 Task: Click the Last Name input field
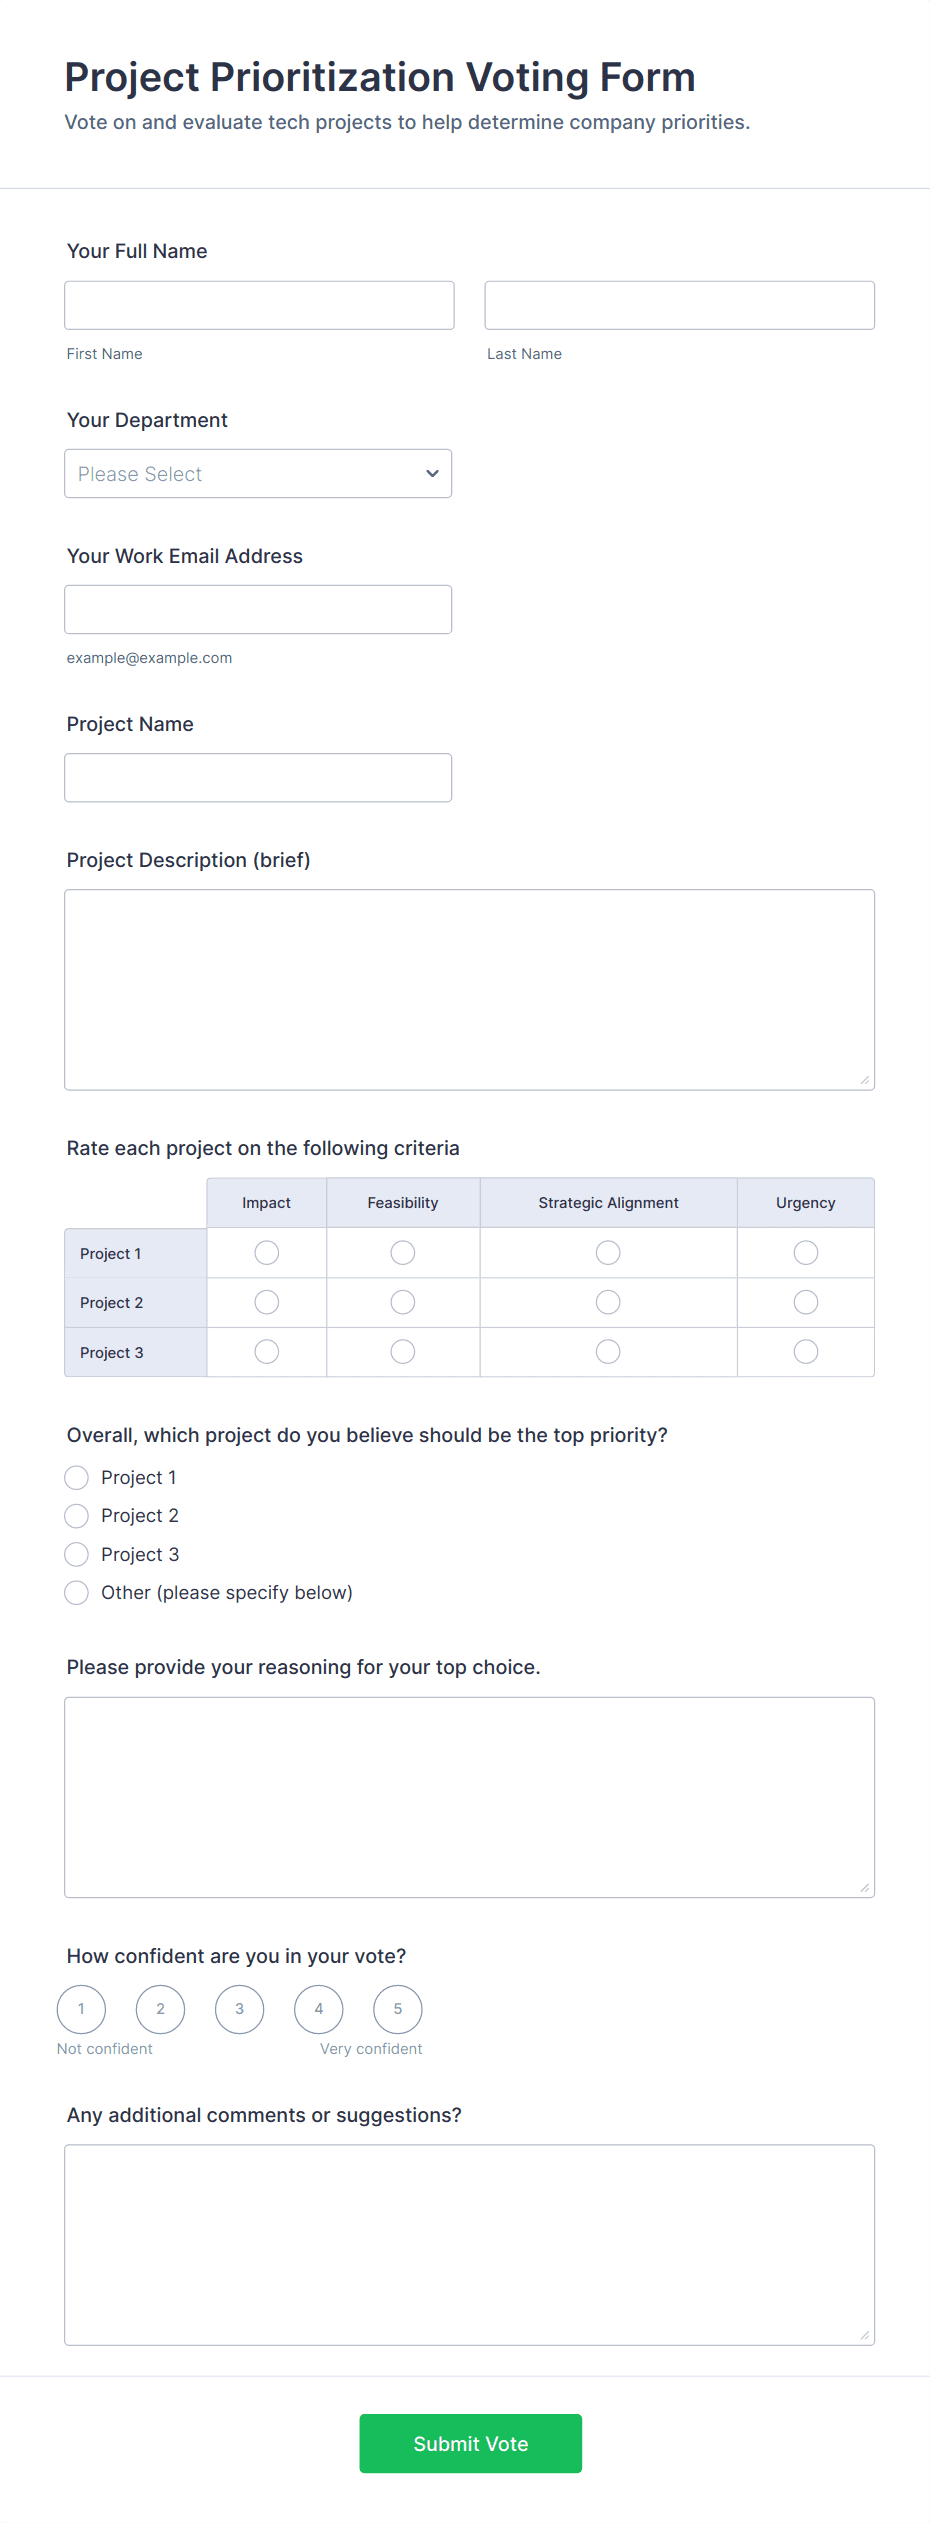tap(679, 305)
